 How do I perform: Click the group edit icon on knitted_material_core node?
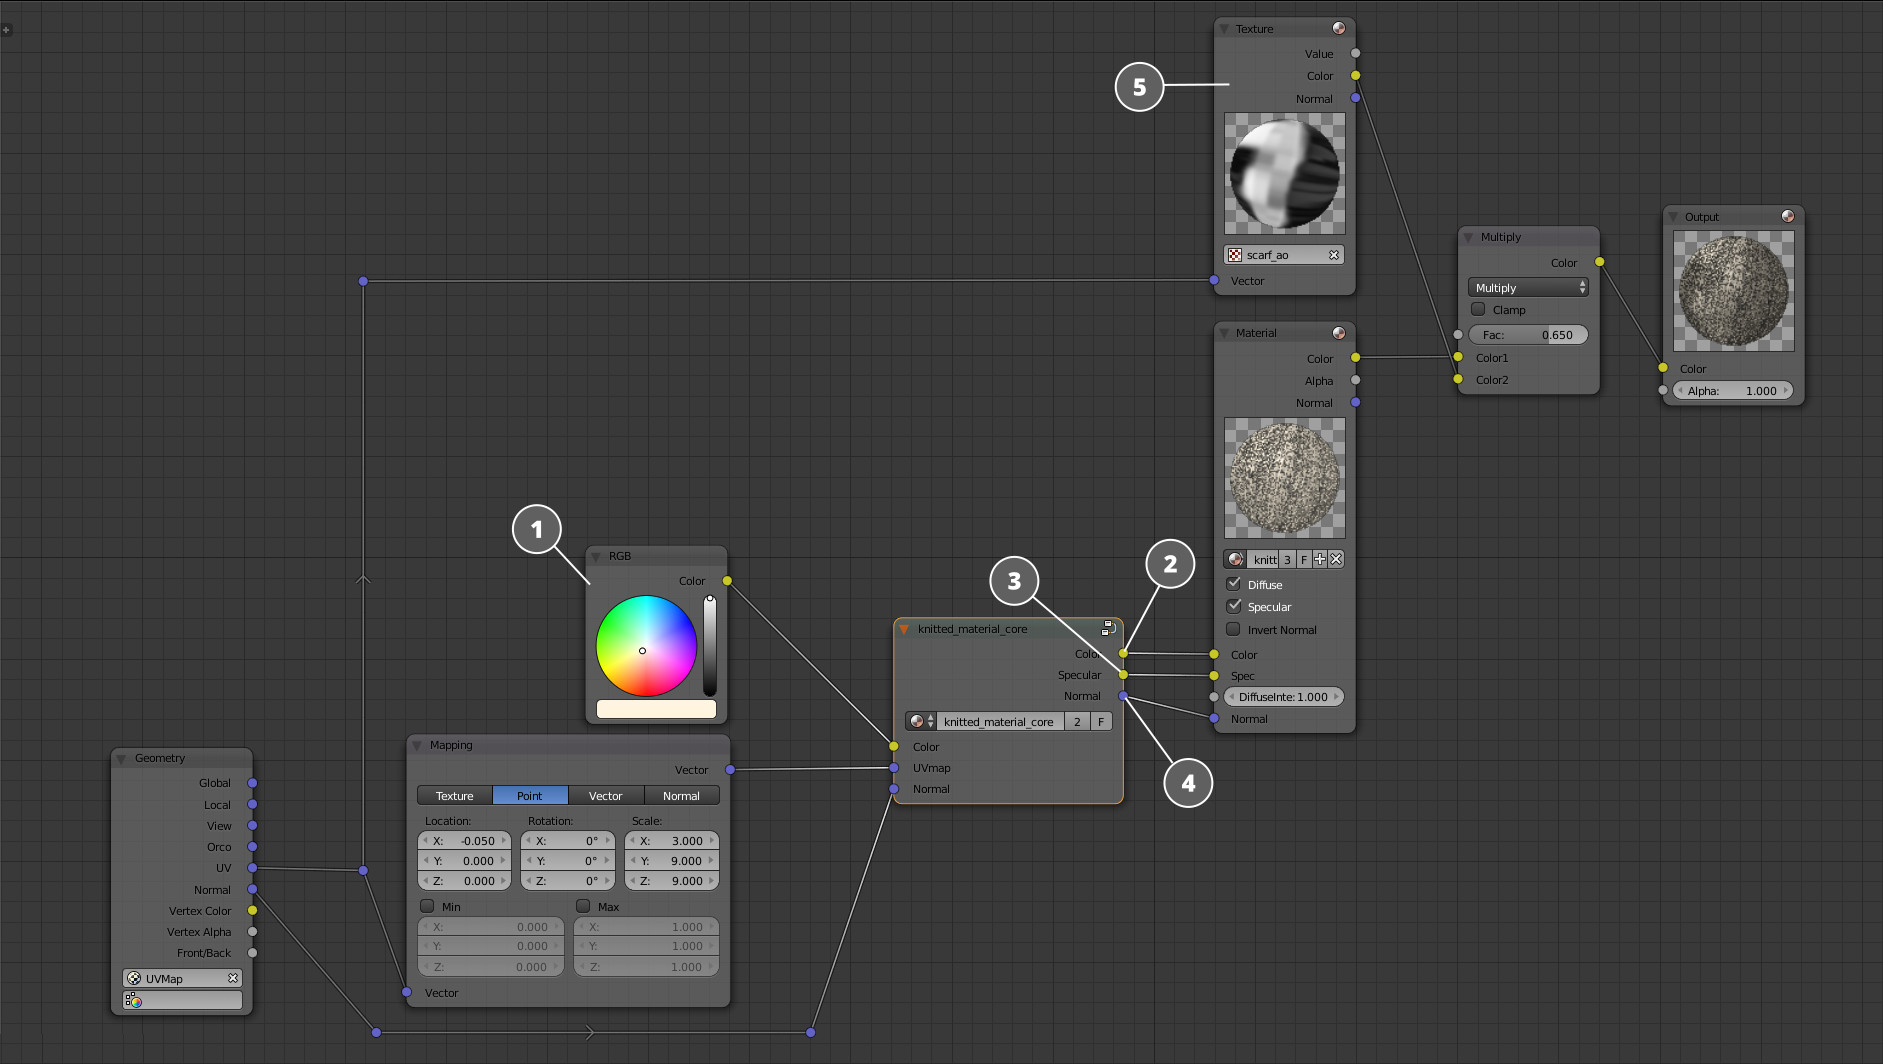(x=1108, y=628)
